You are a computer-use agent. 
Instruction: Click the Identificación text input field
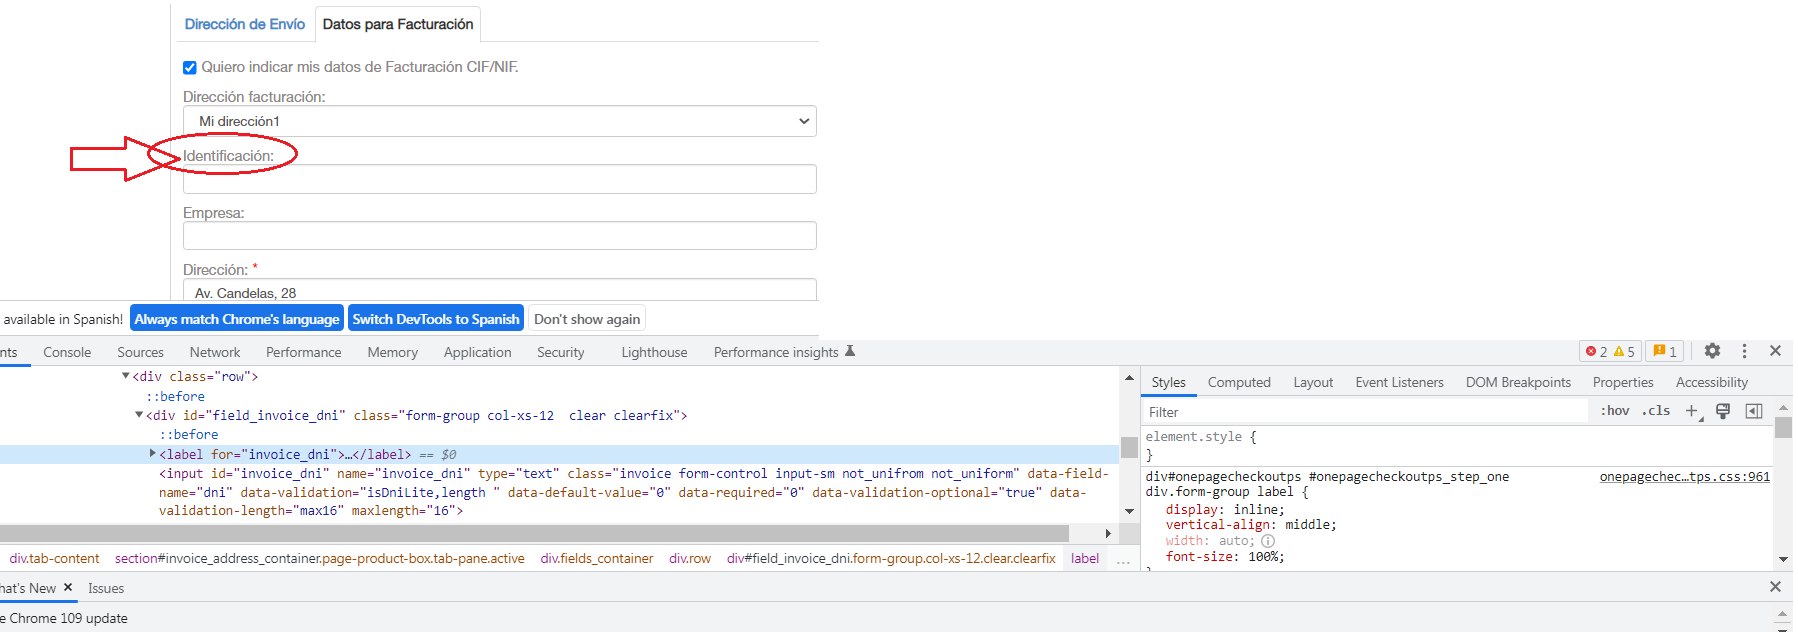[x=500, y=179]
